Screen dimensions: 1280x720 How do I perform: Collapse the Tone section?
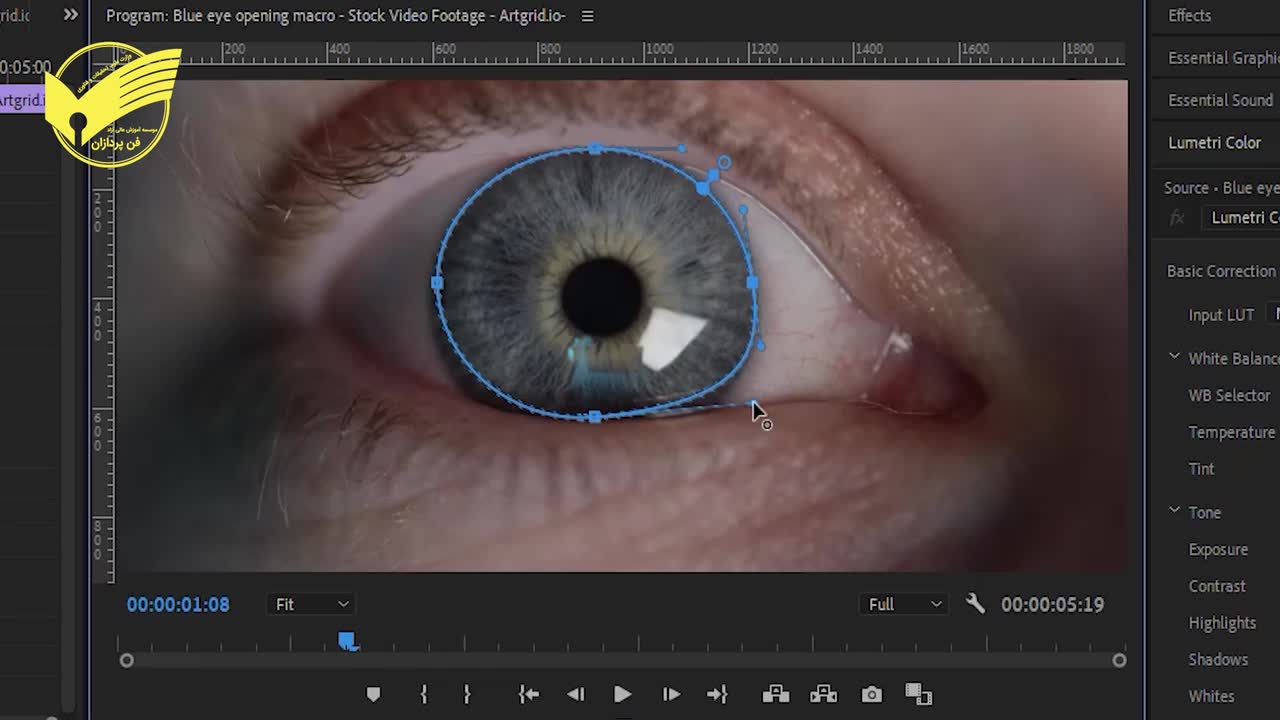point(1175,511)
